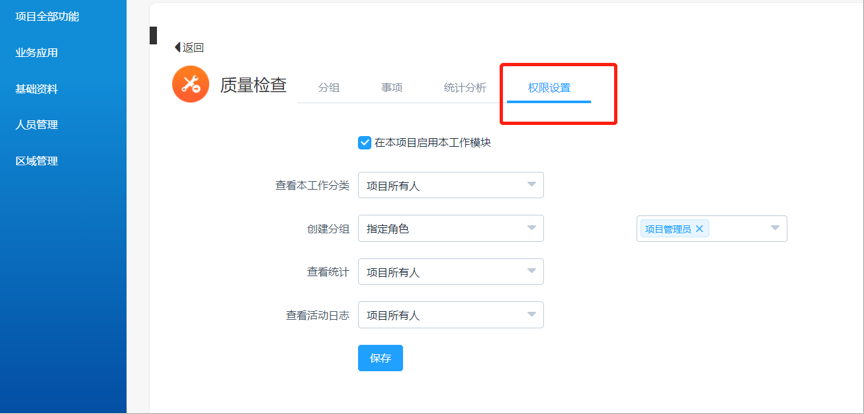Switch to the 统计分析 tab
864x414 pixels.
[x=465, y=88]
